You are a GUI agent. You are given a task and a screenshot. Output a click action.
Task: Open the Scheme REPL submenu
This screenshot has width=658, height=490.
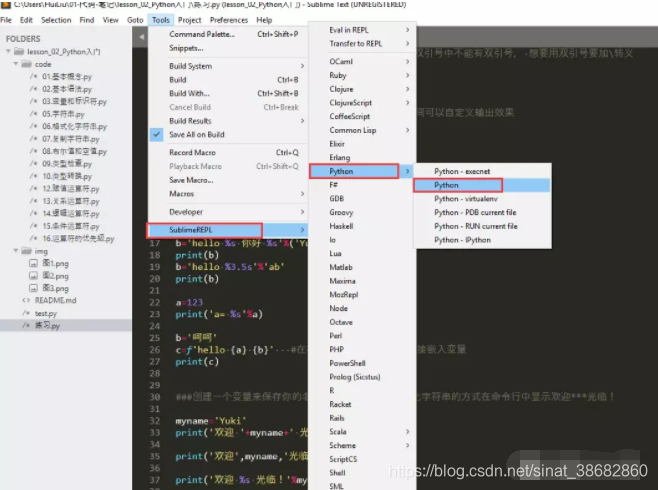click(x=362, y=446)
